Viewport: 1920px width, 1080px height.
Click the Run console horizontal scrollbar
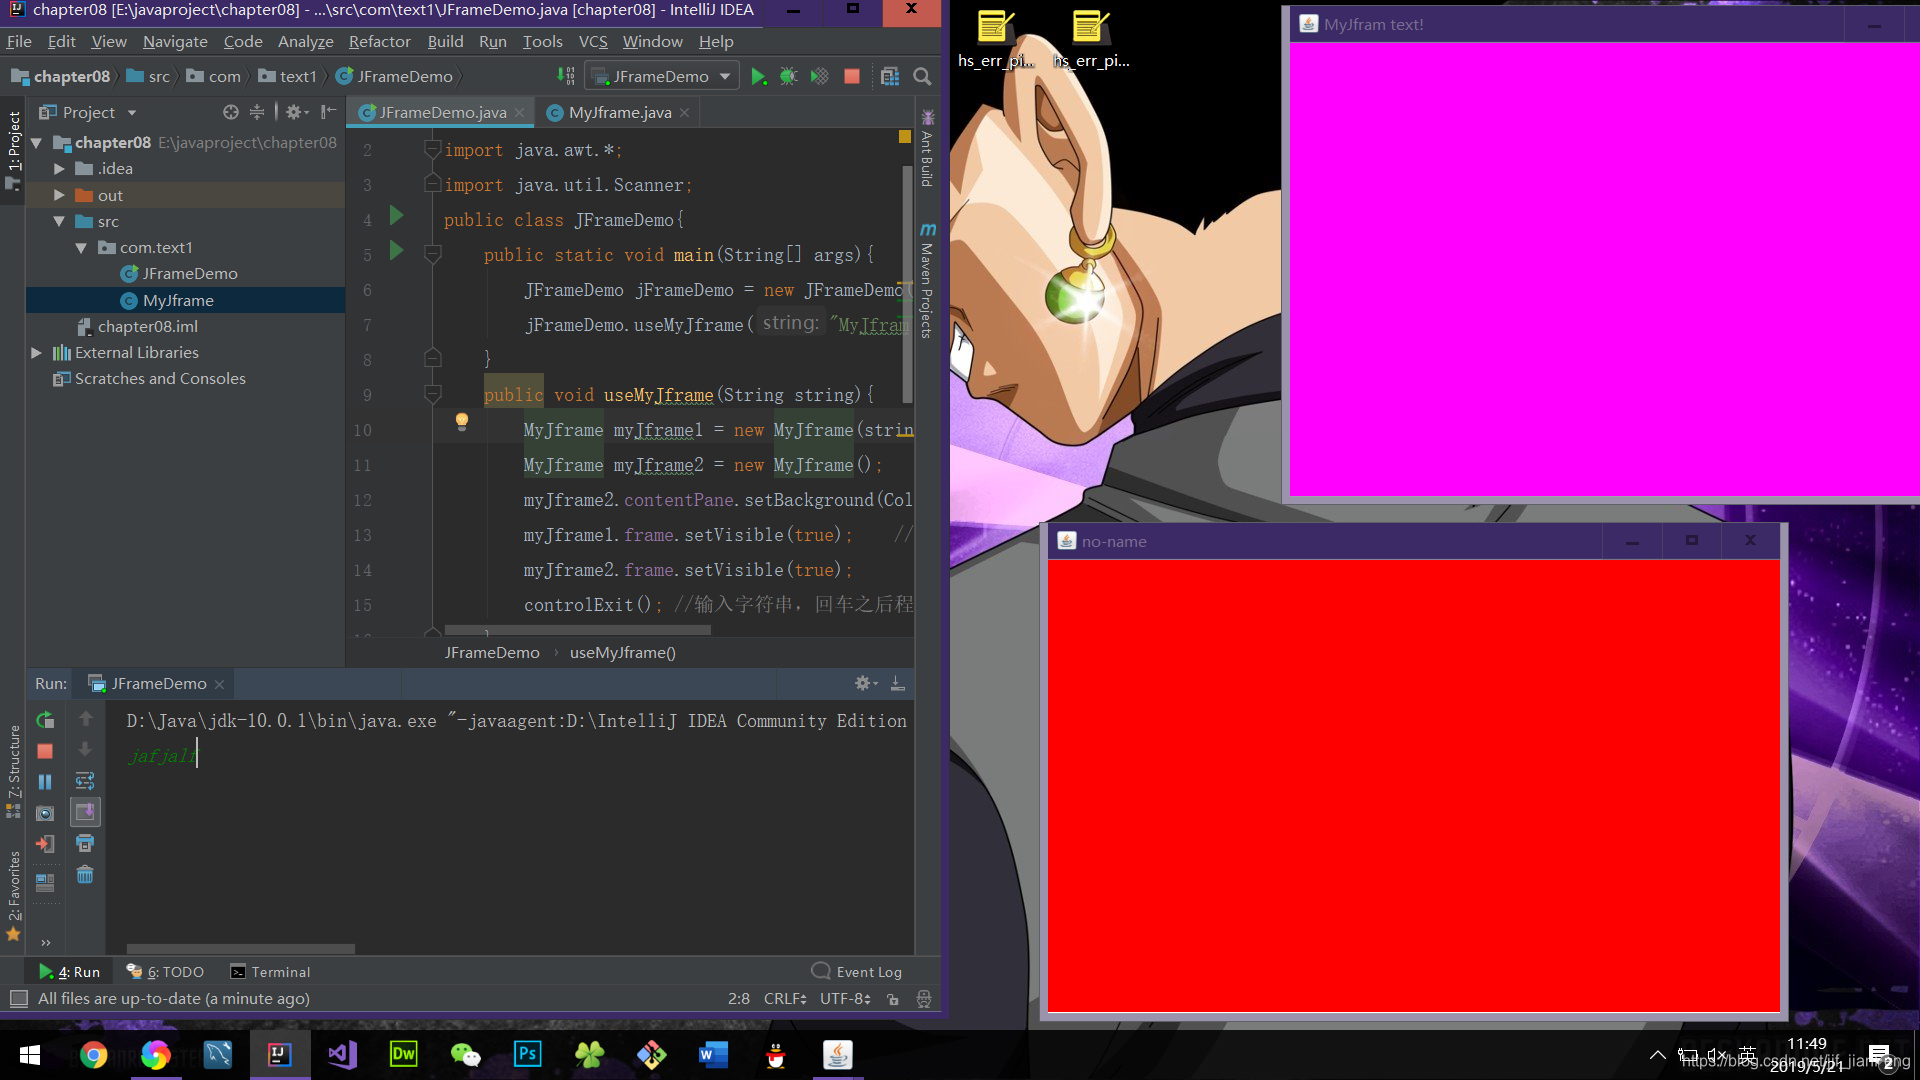point(241,949)
